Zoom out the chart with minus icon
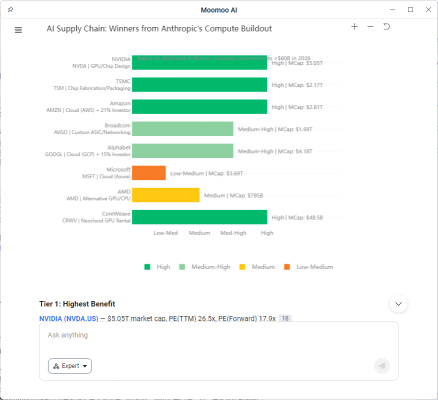438x400 pixels. 370,27
